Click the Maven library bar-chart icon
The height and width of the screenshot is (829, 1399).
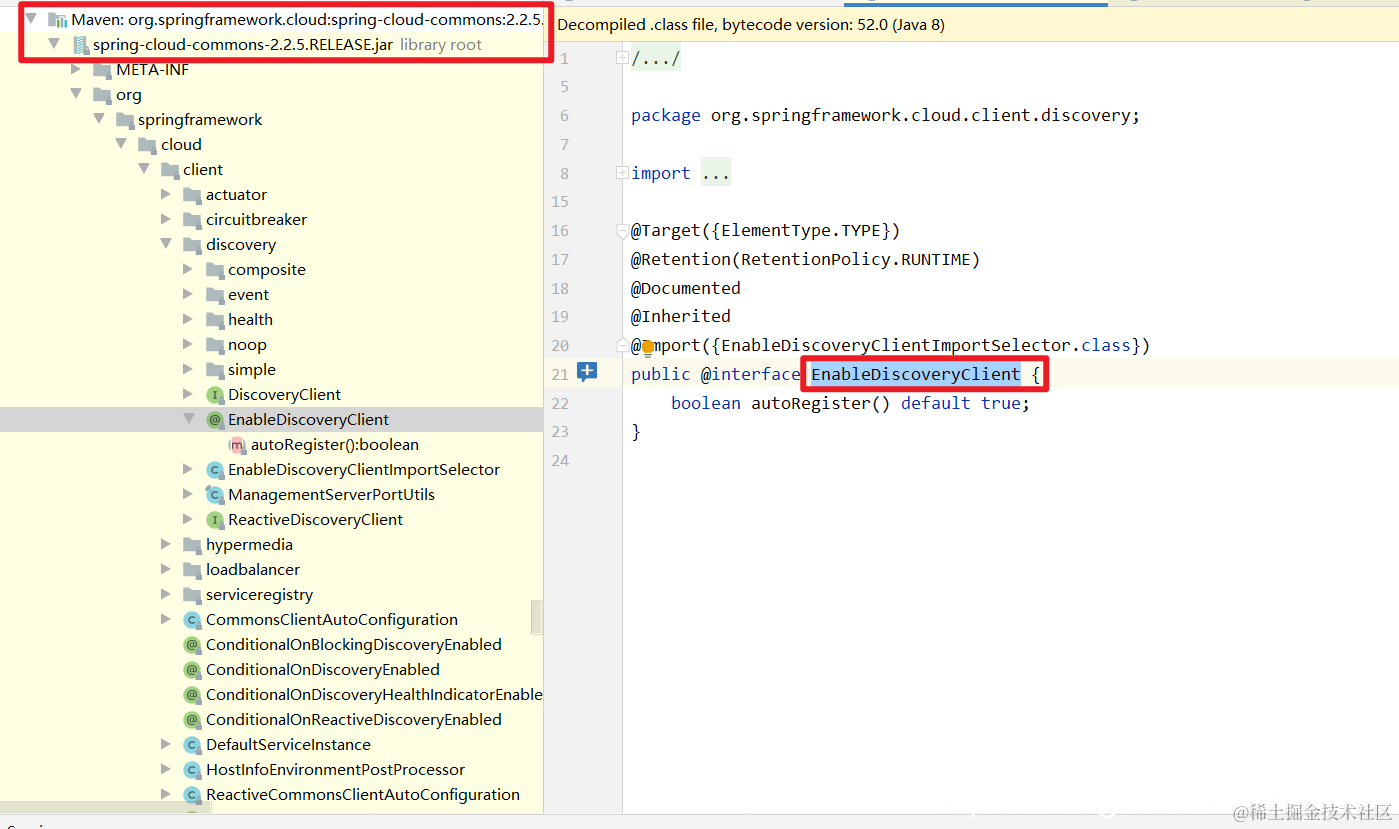57,20
